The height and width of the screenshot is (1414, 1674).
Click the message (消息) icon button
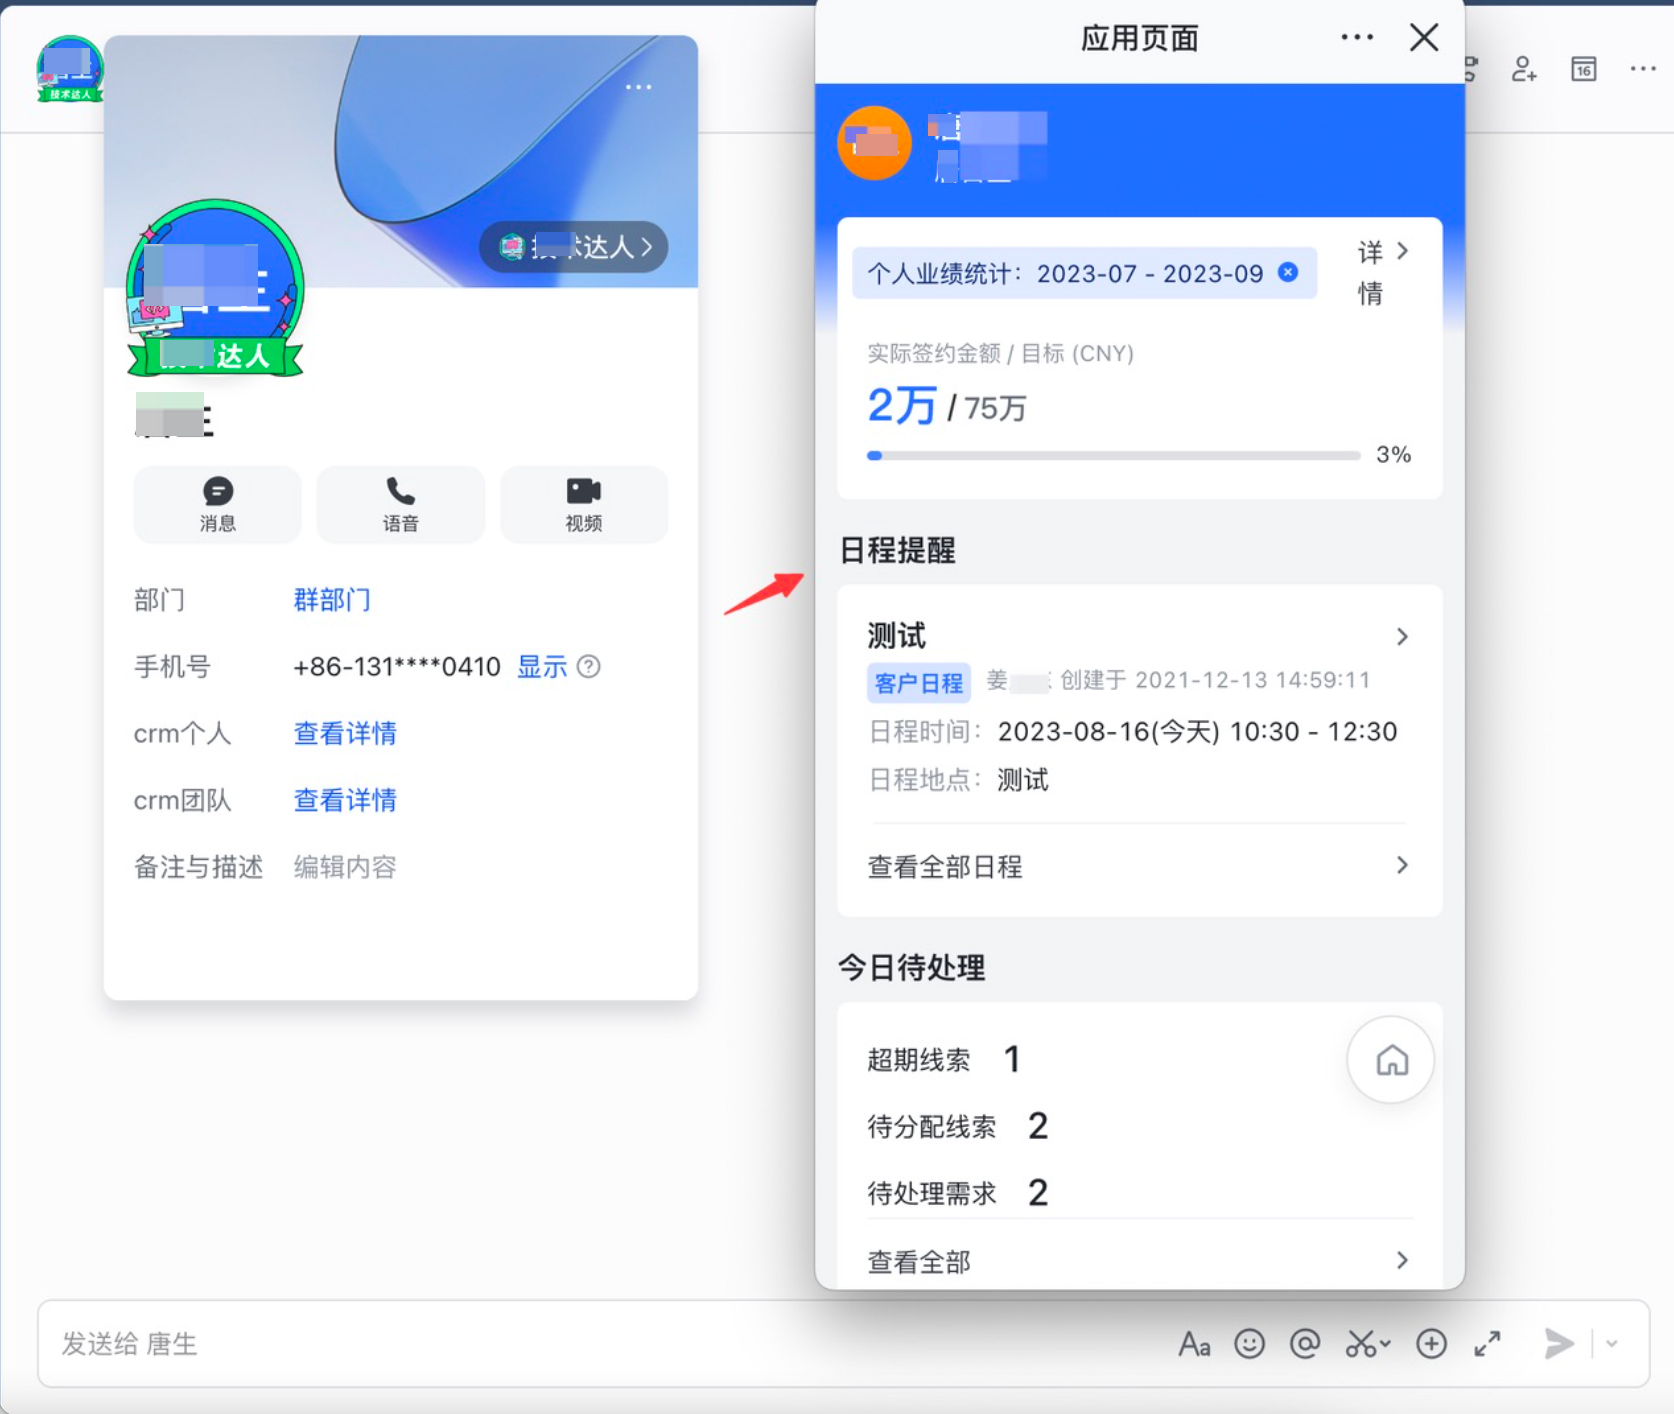point(217,504)
